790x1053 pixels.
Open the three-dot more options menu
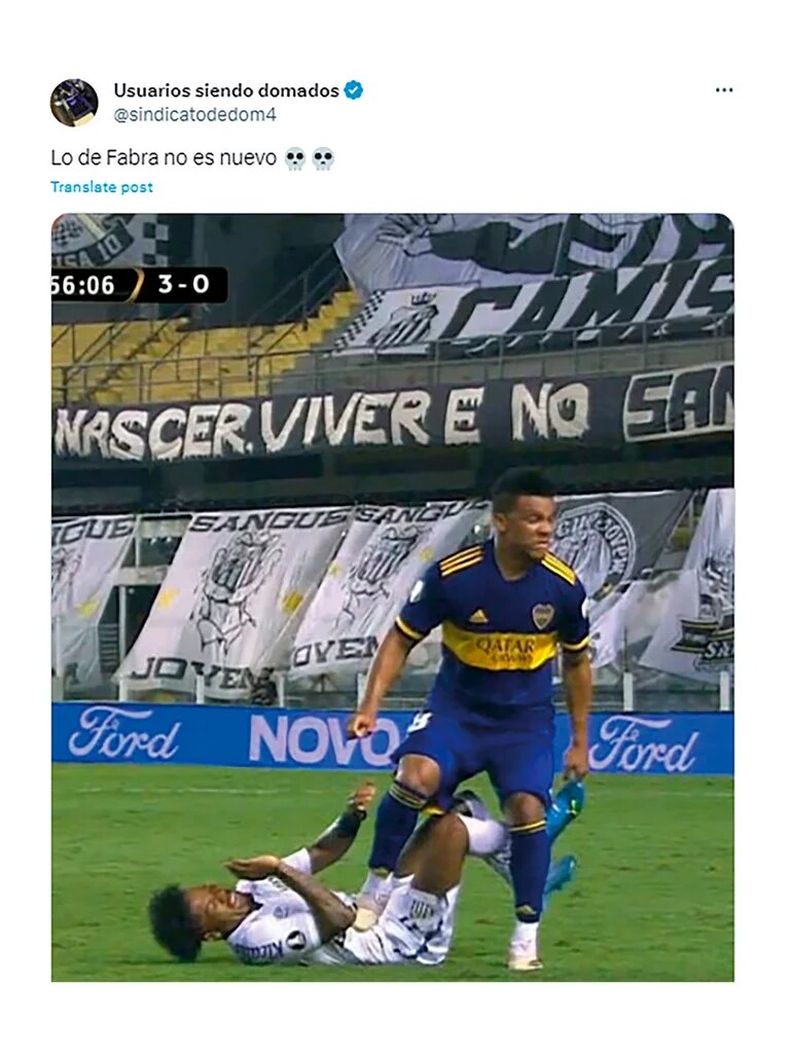coord(723,90)
